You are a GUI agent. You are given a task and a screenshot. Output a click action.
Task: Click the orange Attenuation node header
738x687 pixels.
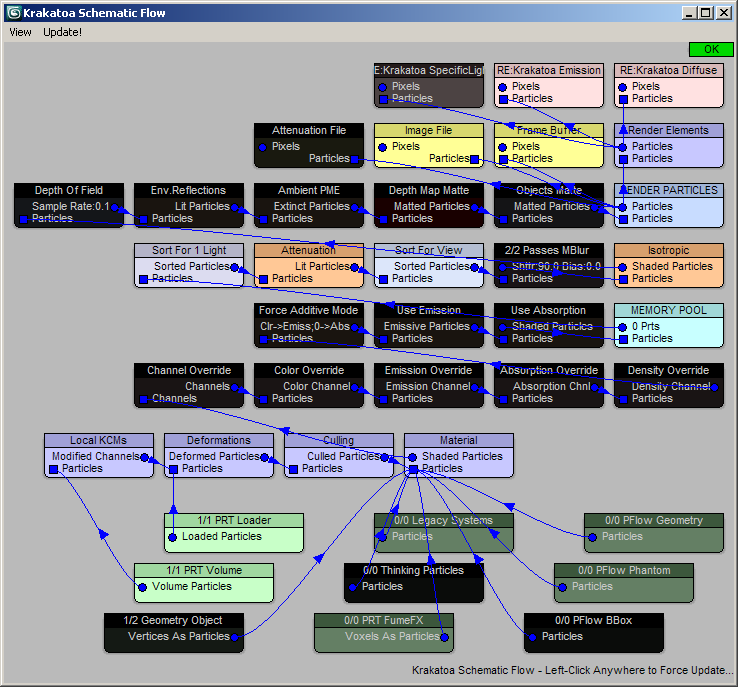click(x=309, y=250)
